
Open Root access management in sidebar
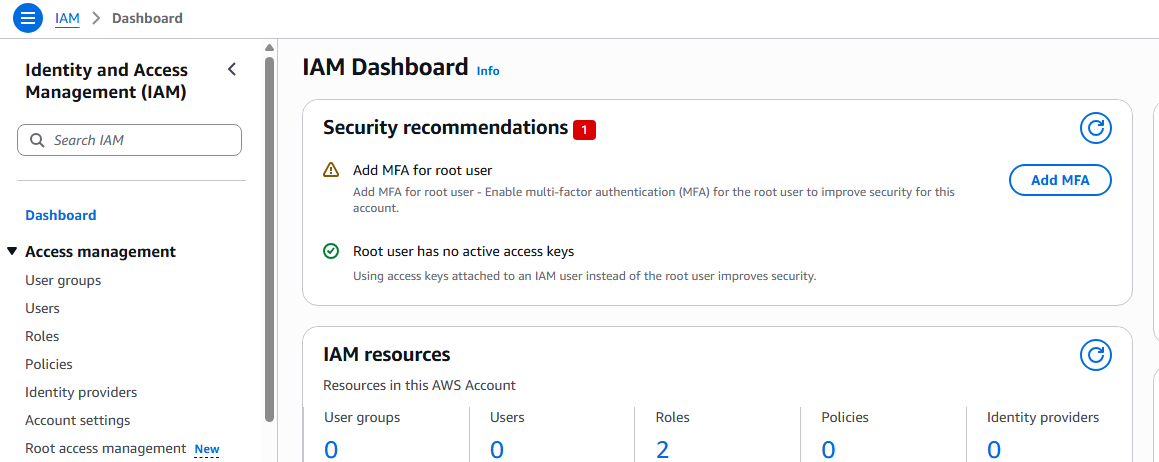106,448
